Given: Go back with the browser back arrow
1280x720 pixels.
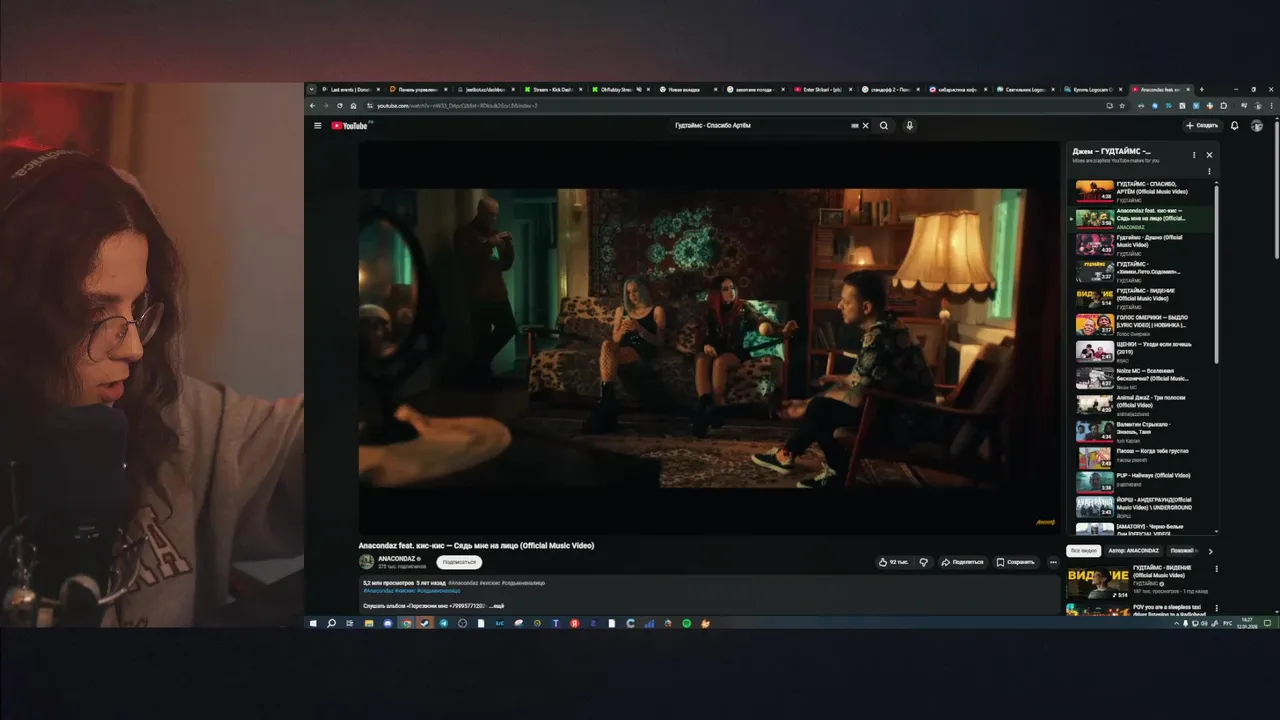Looking at the screenshot, I should click(312, 105).
